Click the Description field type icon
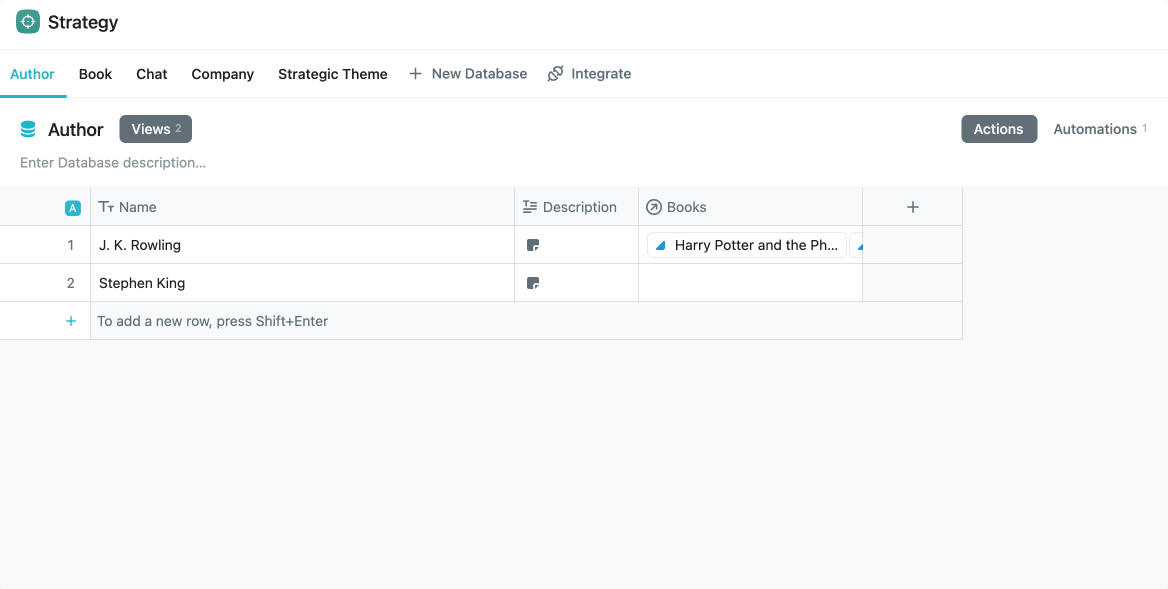Screen dimensions: 1168x589 530,206
